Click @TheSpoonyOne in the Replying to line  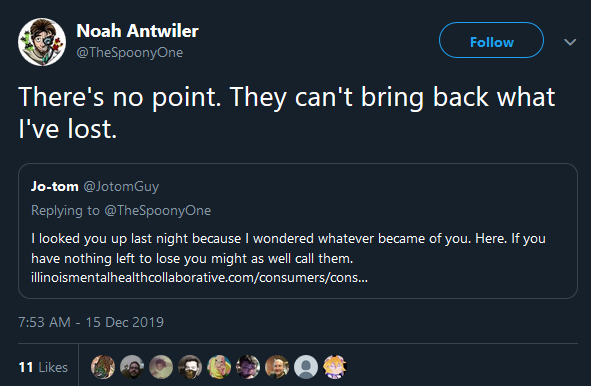click(158, 210)
